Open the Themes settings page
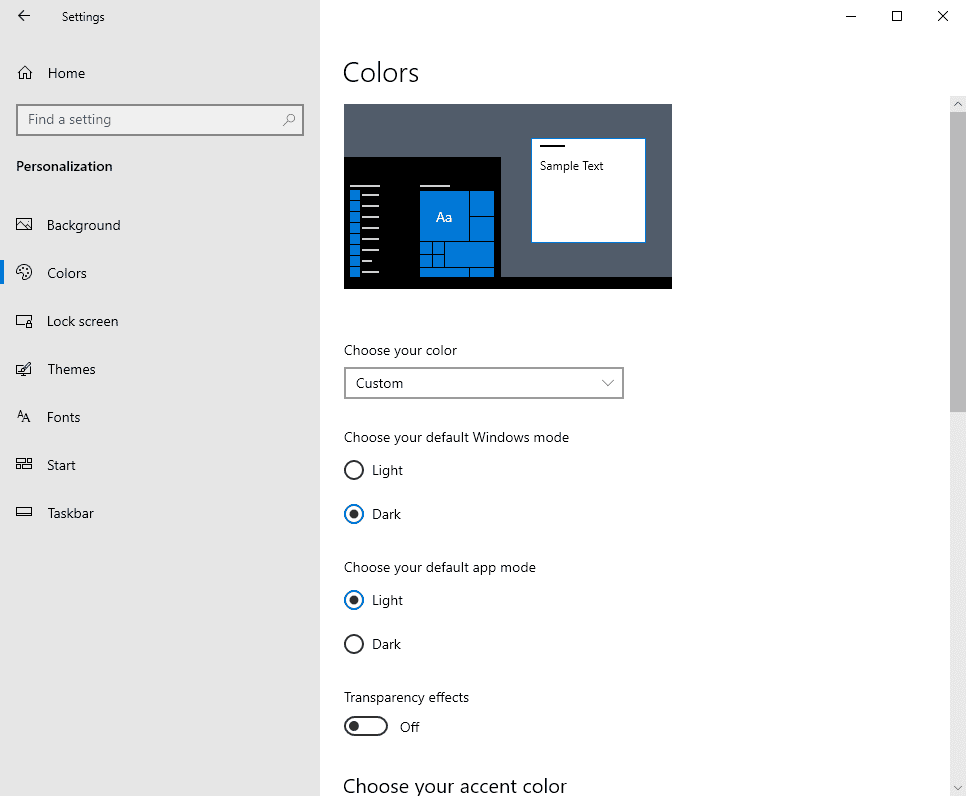 [x=160, y=369]
